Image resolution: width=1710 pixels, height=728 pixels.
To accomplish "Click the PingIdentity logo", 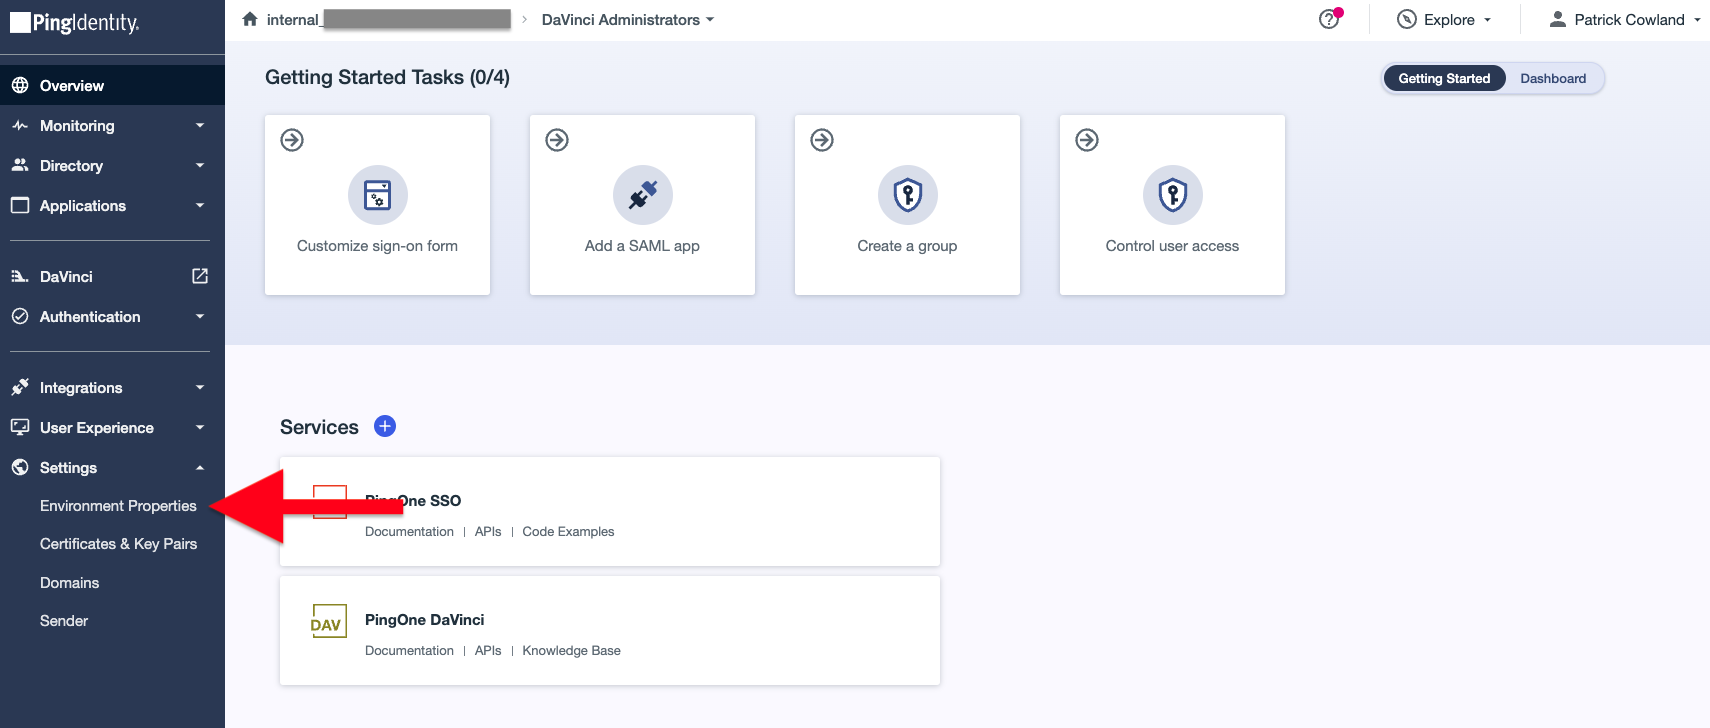I will pyautogui.click(x=75, y=22).
